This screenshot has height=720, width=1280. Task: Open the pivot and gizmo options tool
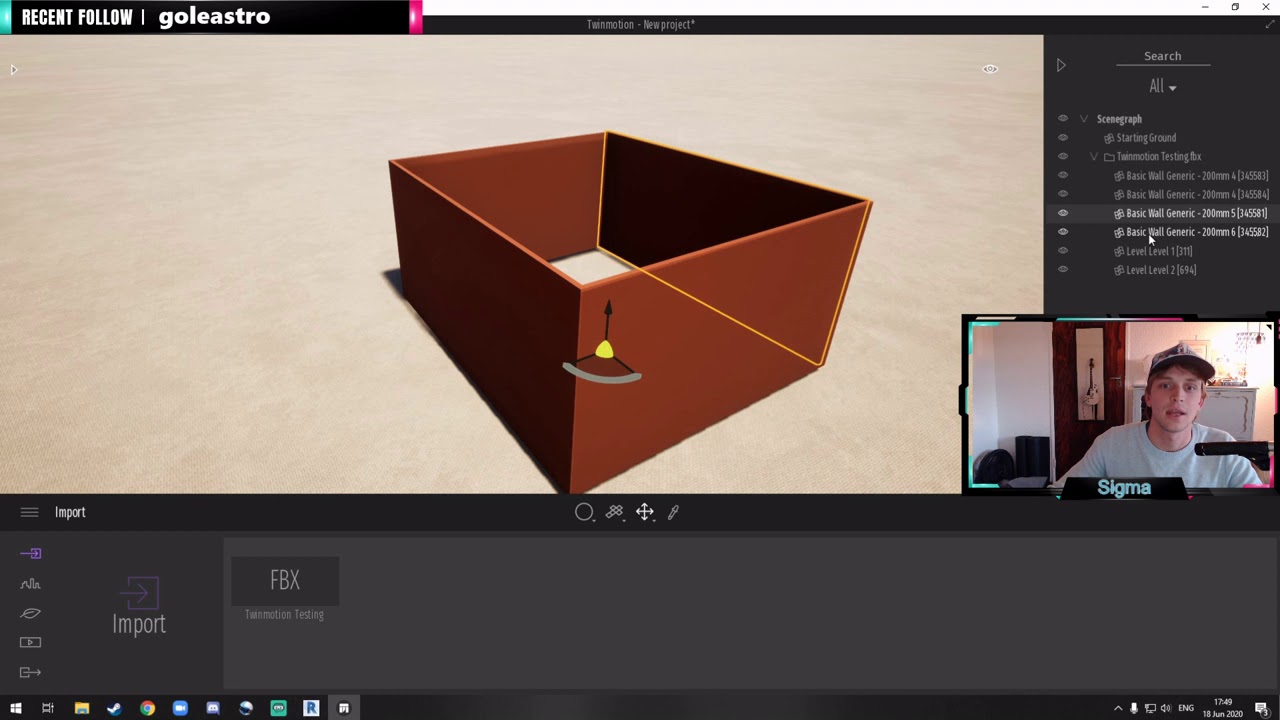pyautogui.click(x=614, y=512)
